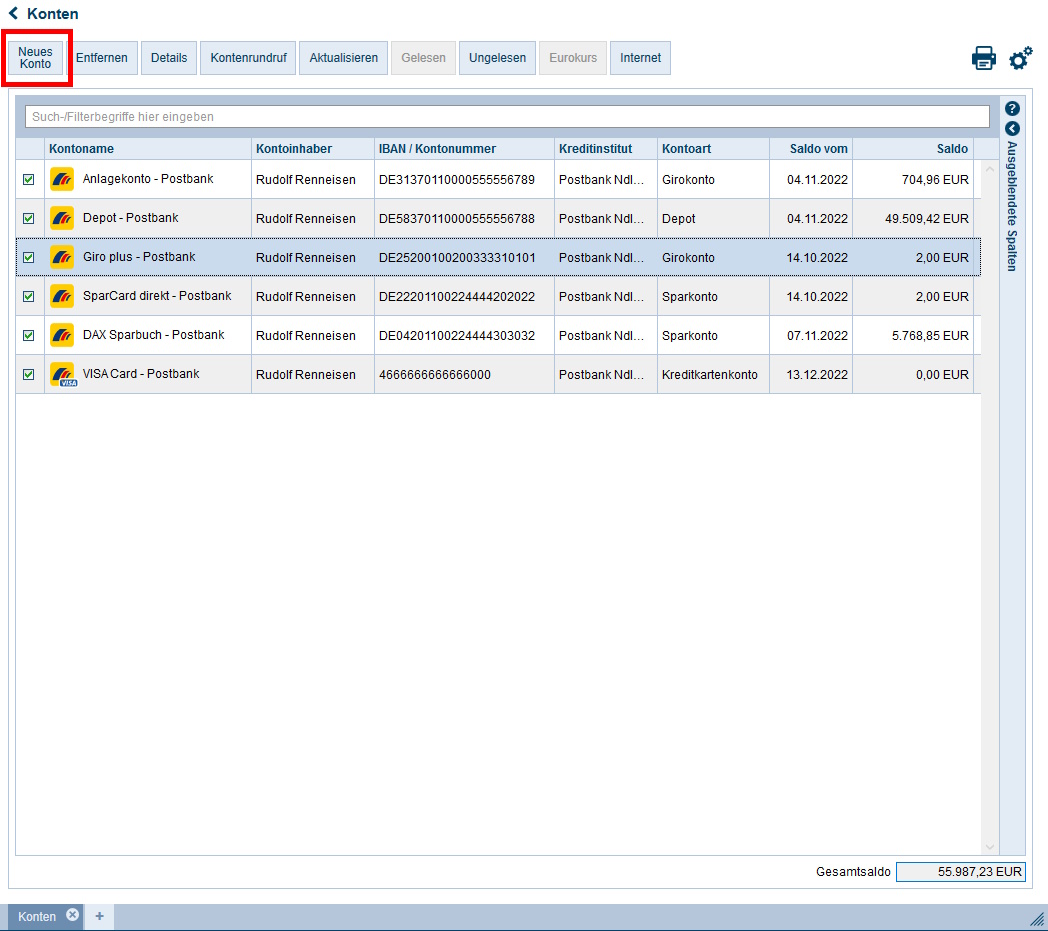The height and width of the screenshot is (931, 1048).
Task: Expand the Ausgeblendete Spalten side panel arrow
Action: (1012, 128)
